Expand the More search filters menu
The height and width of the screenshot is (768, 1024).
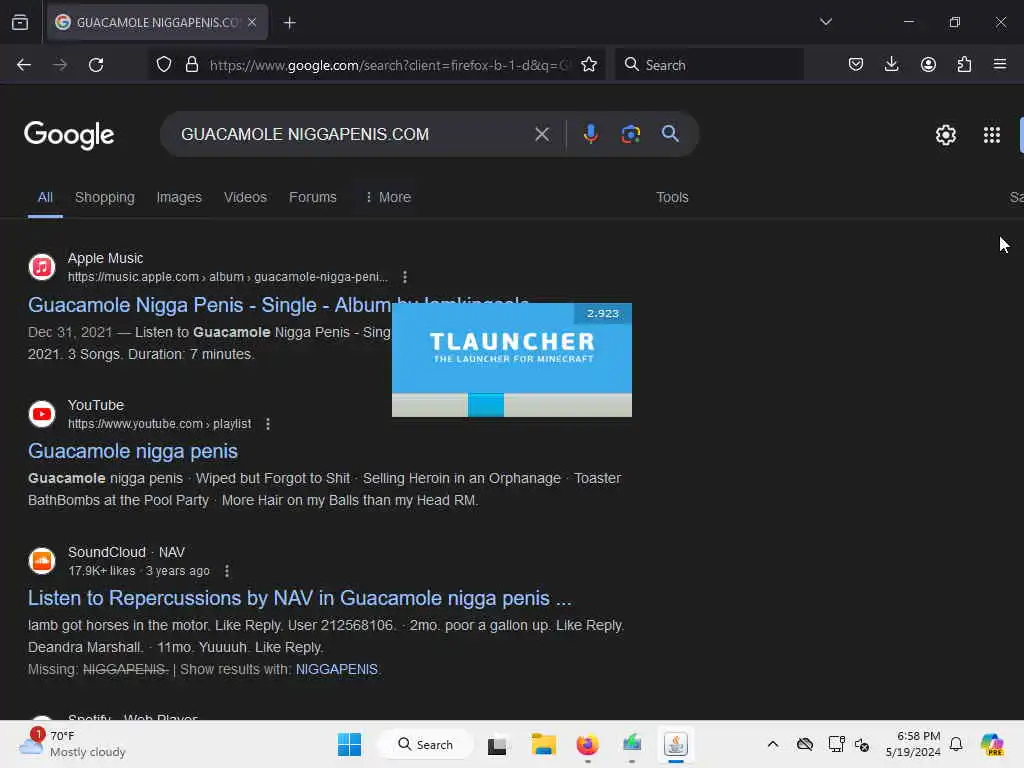click(x=388, y=197)
